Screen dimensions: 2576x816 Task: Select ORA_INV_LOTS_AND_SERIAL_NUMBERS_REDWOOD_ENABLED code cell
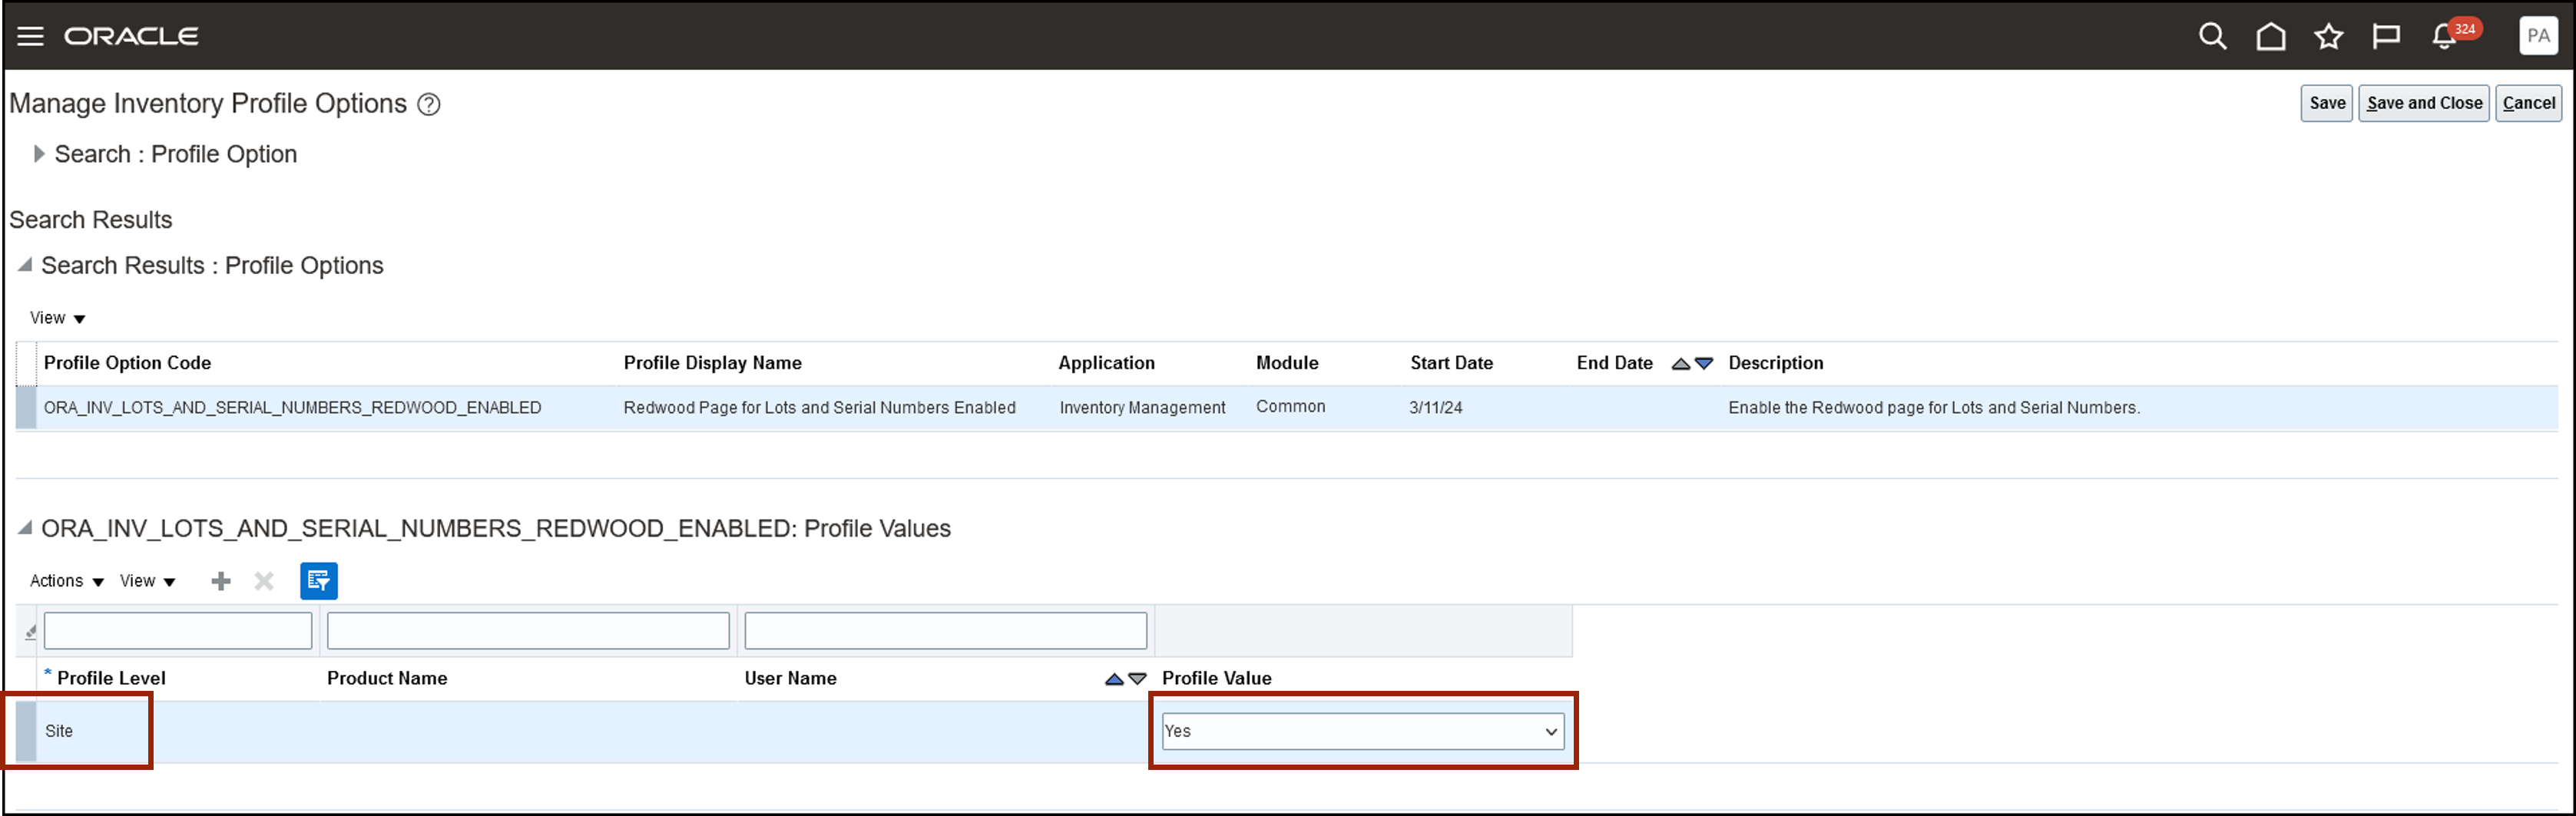coord(292,408)
